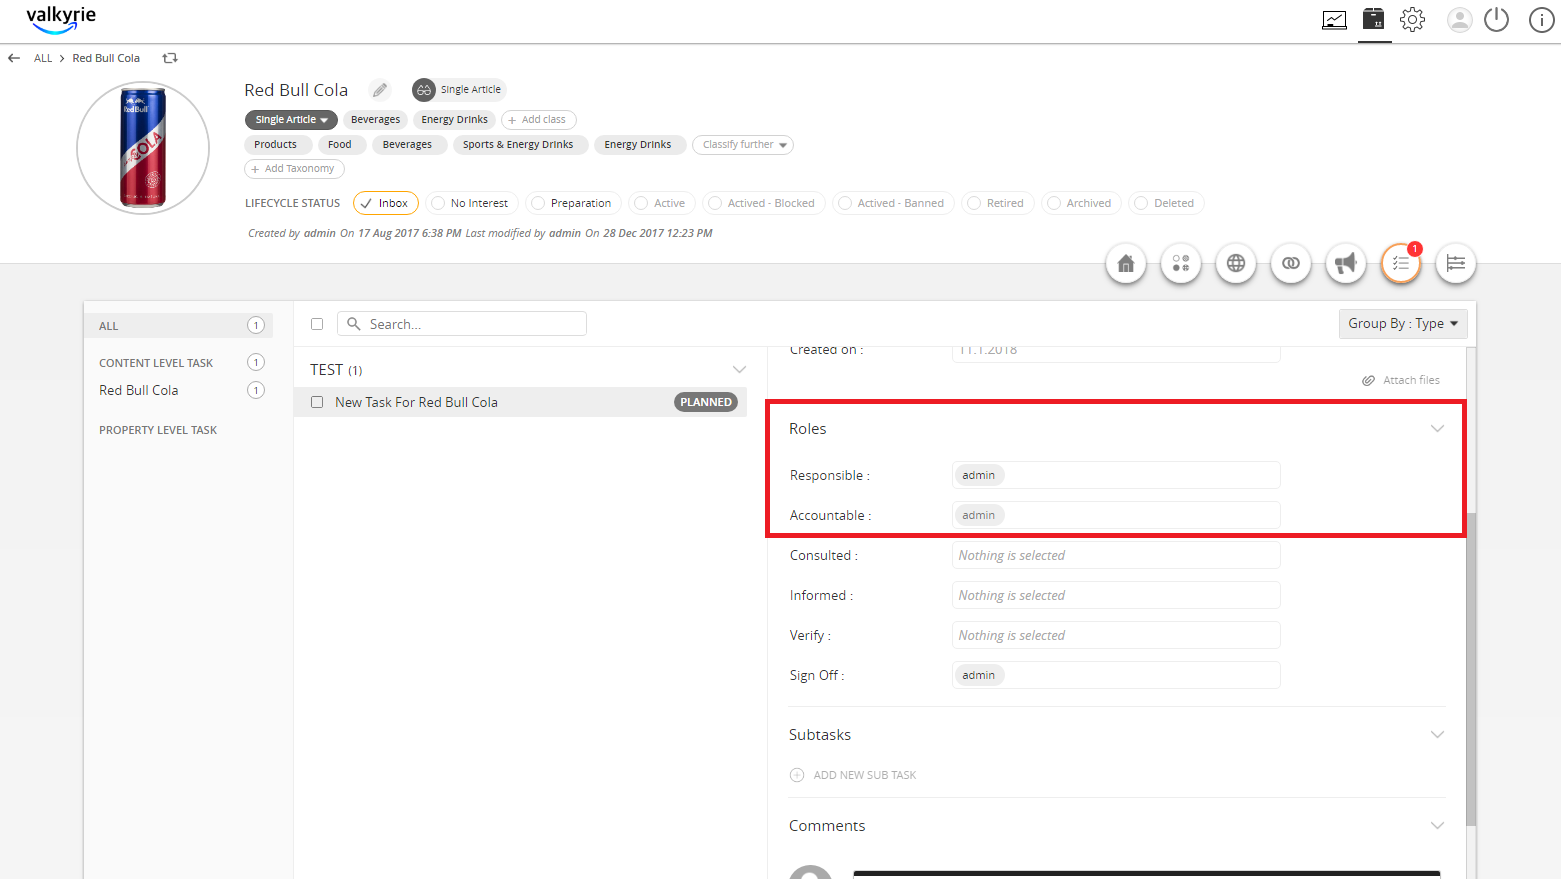Click the task detail panel scrollbar
Viewport: 1561px width, 879px height.
[x=1471, y=668]
